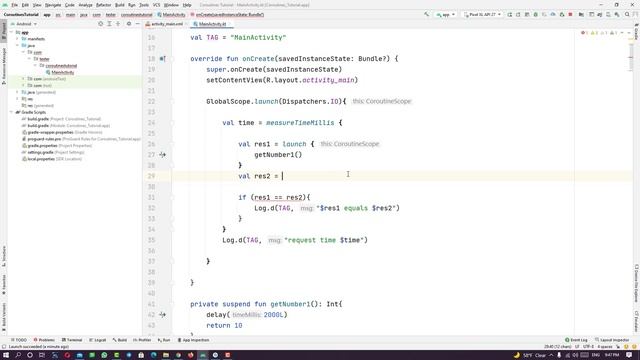The height and width of the screenshot is (360, 640).
Task: Select the MainActivity.kt tab
Action: pyautogui.click(x=212, y=24)
